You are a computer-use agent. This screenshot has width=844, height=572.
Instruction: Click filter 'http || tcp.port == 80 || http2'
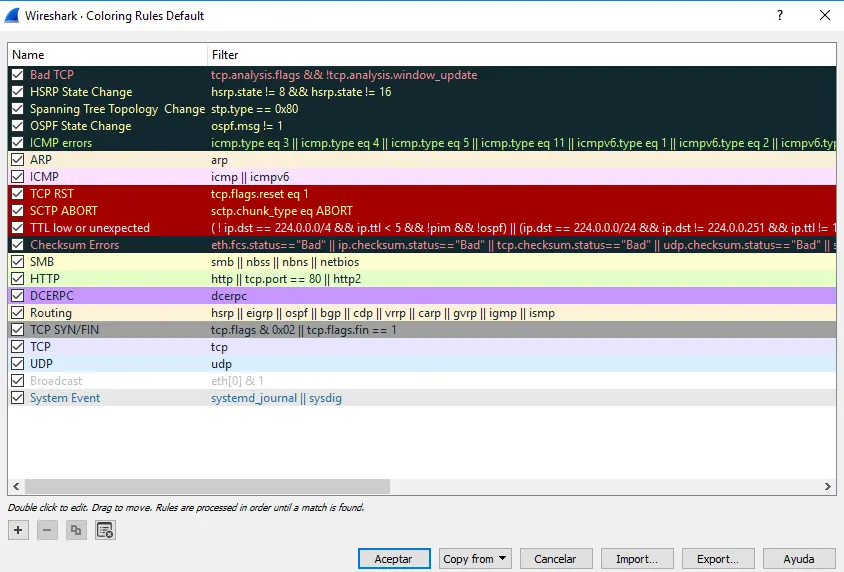point(286,279)
